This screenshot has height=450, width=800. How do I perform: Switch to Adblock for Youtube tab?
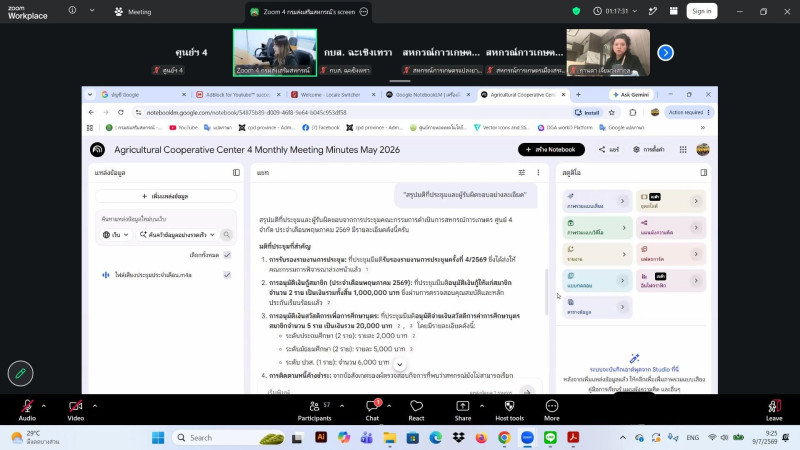tap(238, 94)
